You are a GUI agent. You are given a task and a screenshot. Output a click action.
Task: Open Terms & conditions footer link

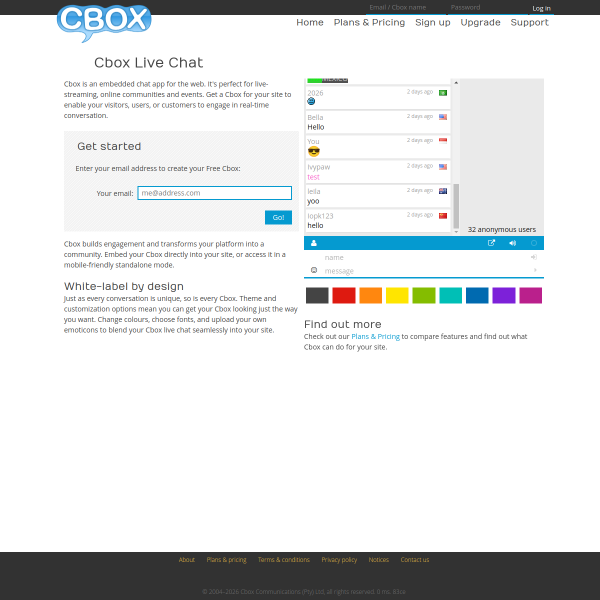pos(284,559)
